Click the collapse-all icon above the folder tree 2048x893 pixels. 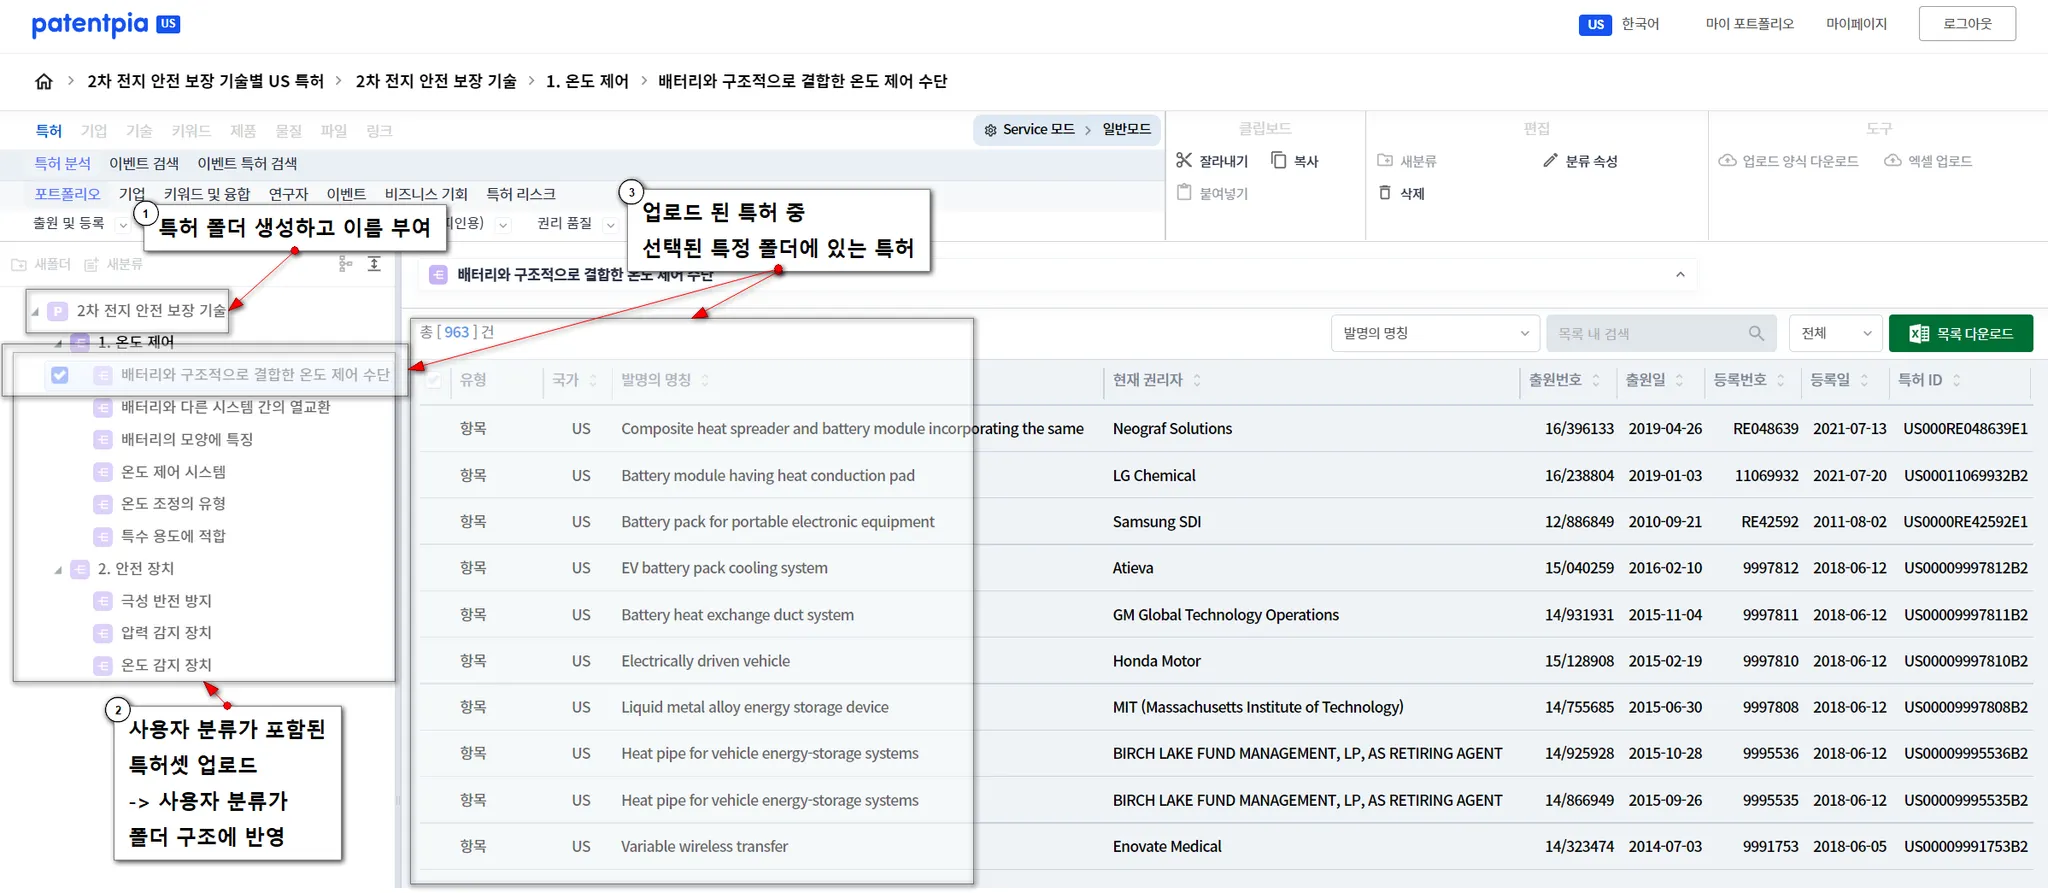[x=374, y=264]
